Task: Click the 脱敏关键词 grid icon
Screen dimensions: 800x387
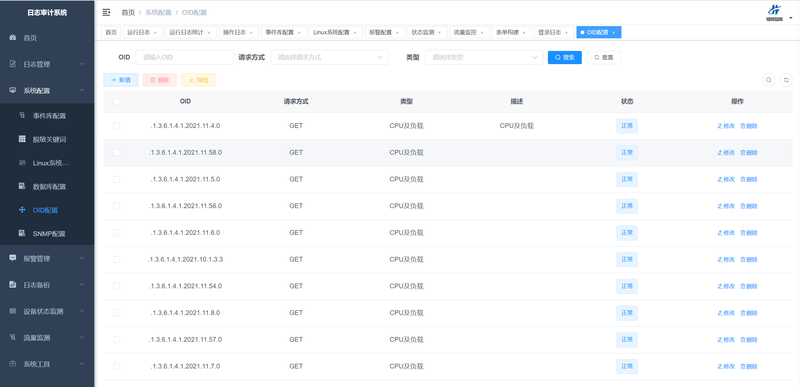Action: coord(22,139)
